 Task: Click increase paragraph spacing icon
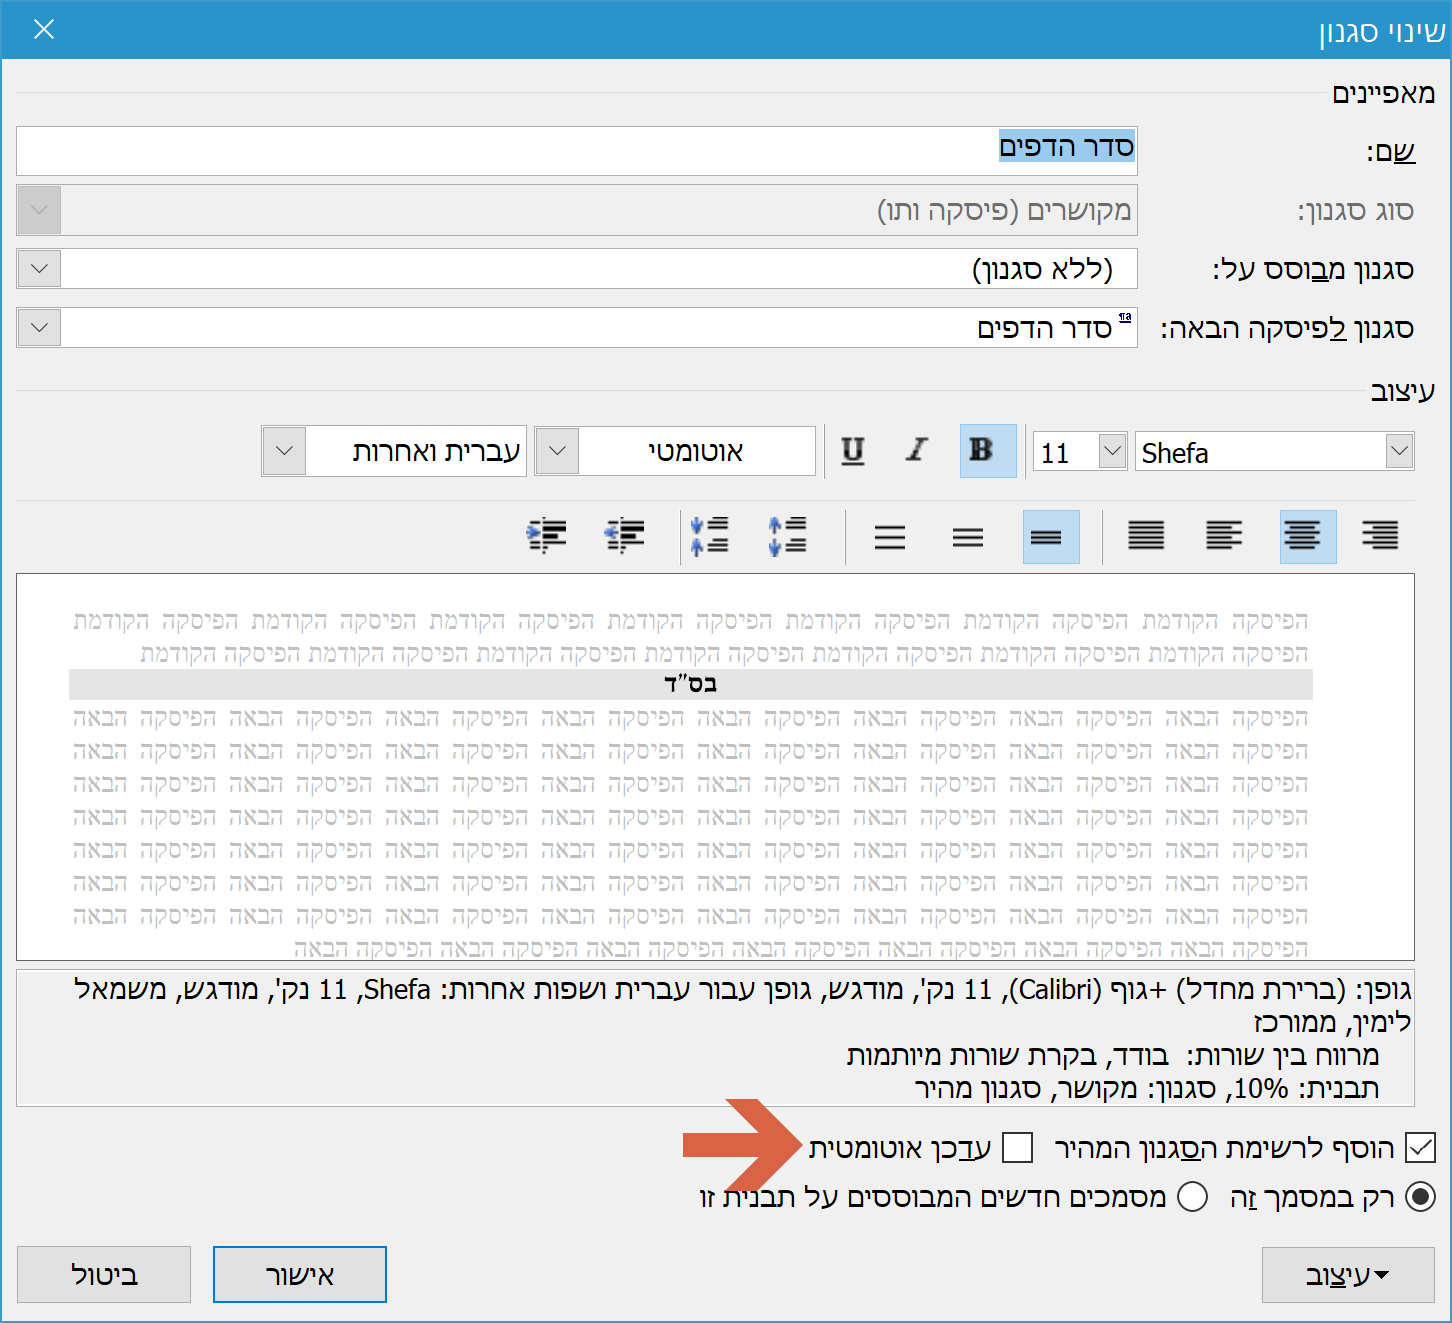788,537
